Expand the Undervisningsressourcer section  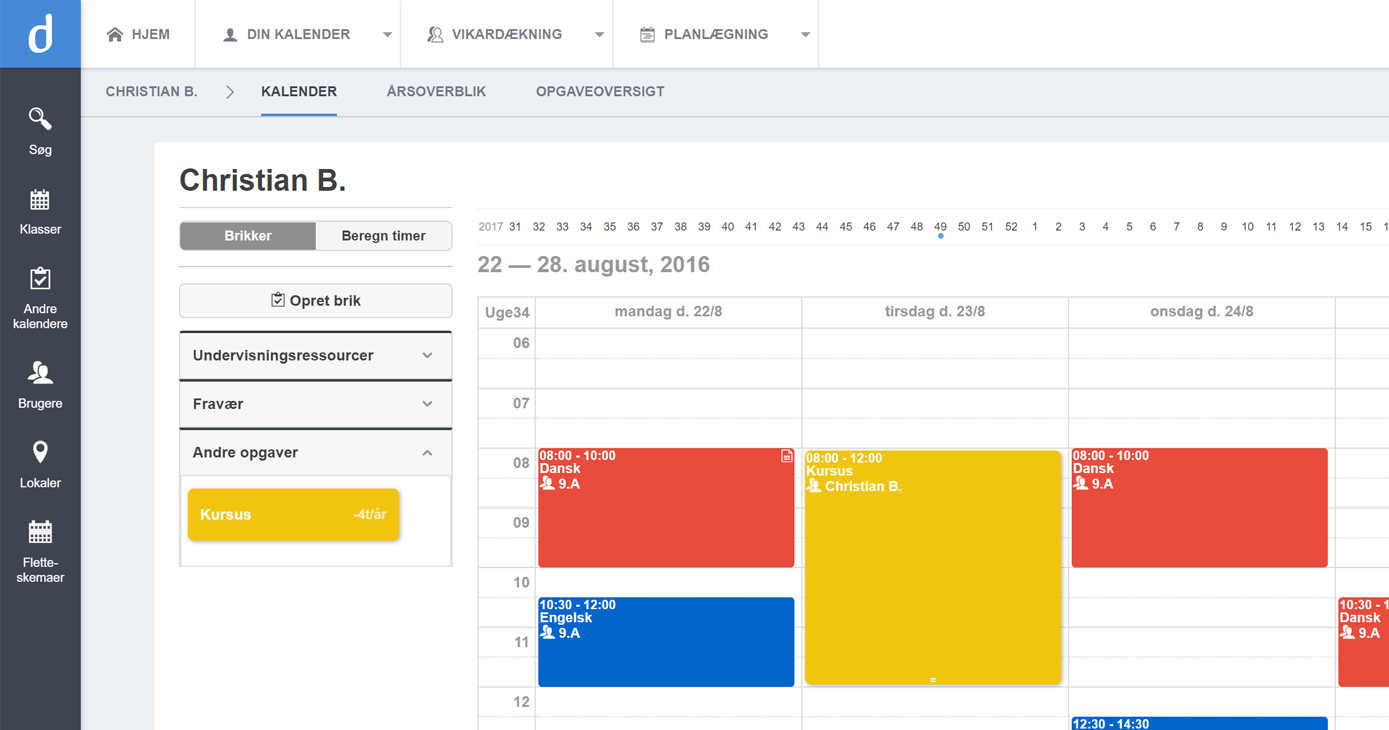[x=316, y=355]
